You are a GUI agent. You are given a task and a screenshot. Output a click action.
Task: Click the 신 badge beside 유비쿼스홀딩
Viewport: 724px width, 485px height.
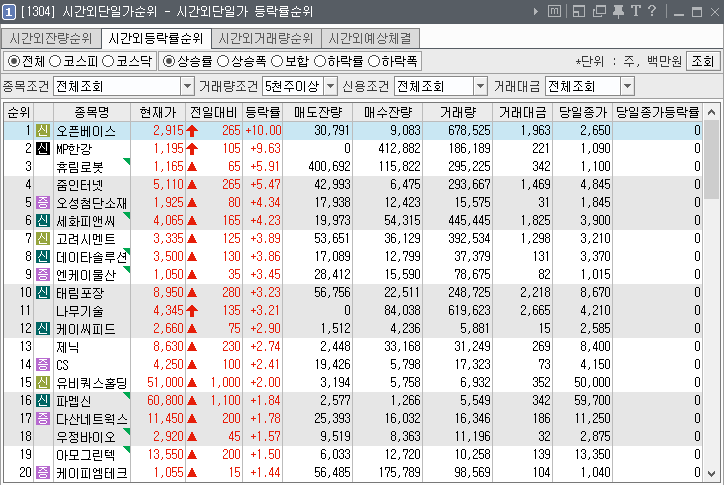pyautogui.click(x=43, y=382)
